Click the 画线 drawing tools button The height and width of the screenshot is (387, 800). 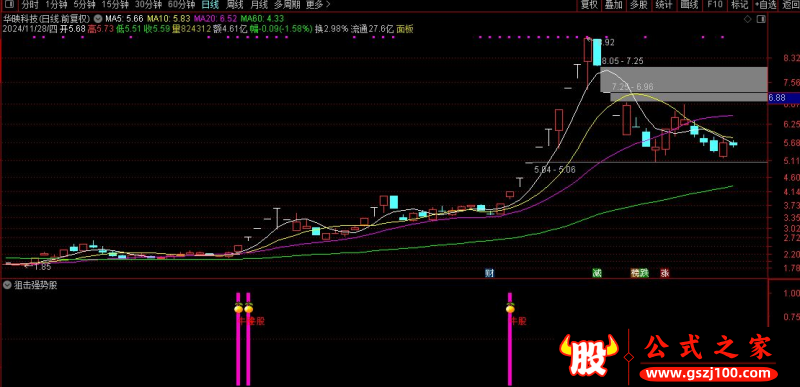pos(689,5)
